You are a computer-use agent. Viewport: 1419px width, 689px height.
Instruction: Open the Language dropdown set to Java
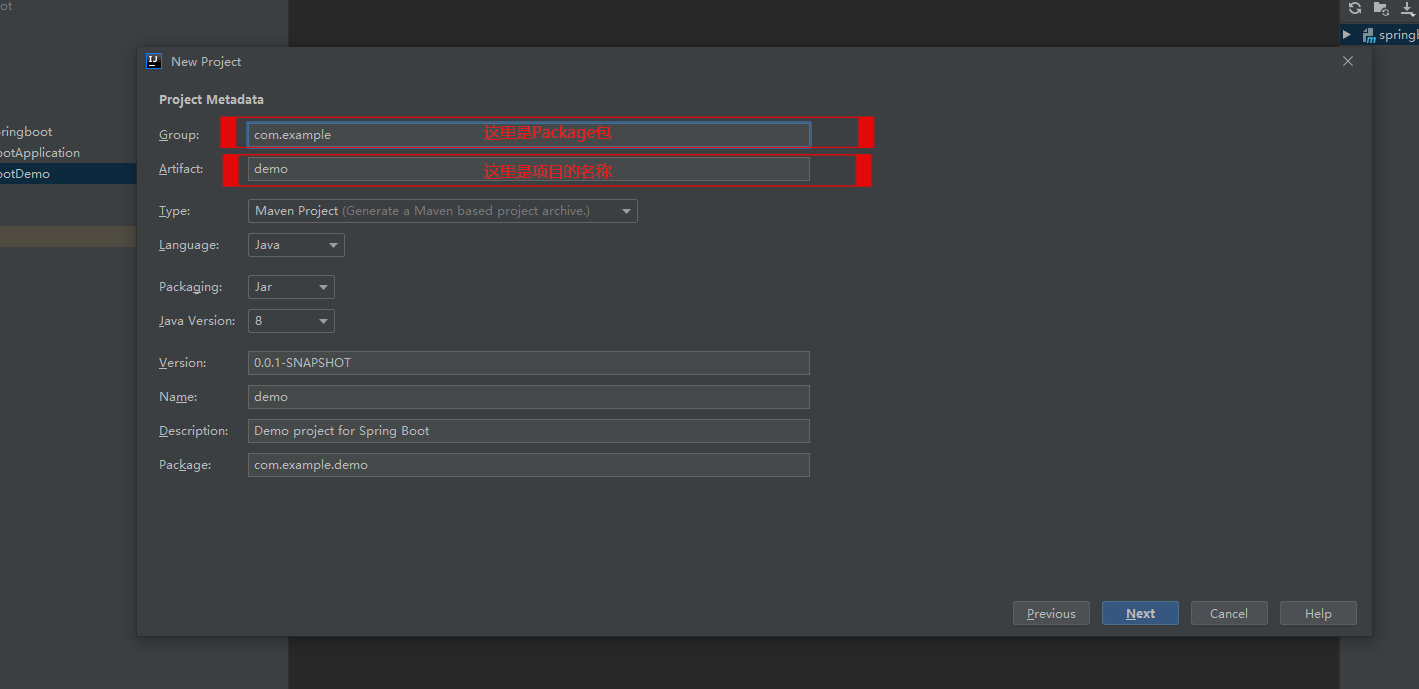pos(296,245)
